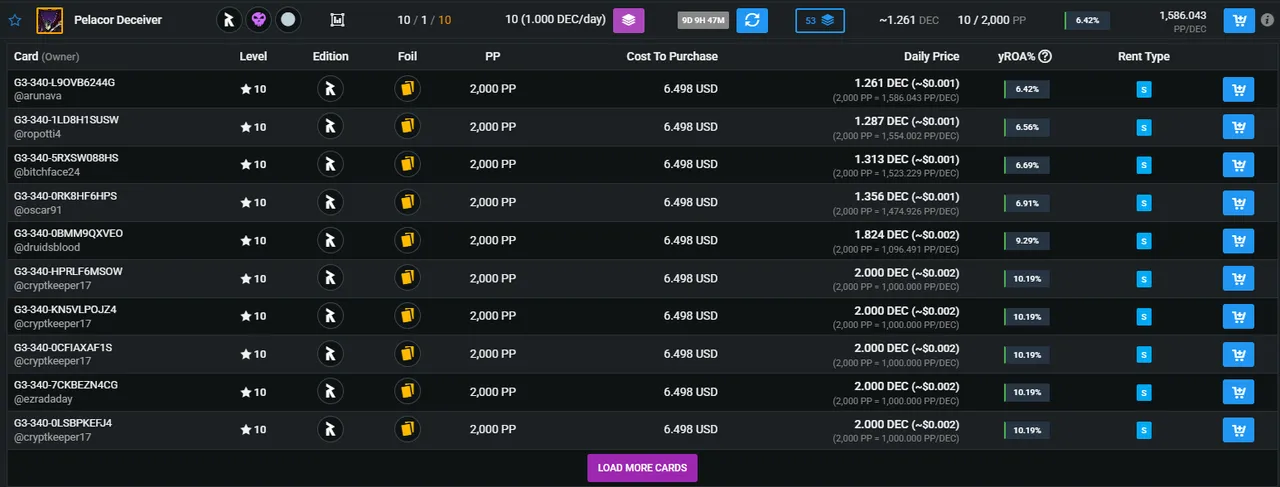Viewport: 1280px width, 487px height.
Task: Favorite Pelacor Deceiver with the star icon
Action: tap(15, 20)
